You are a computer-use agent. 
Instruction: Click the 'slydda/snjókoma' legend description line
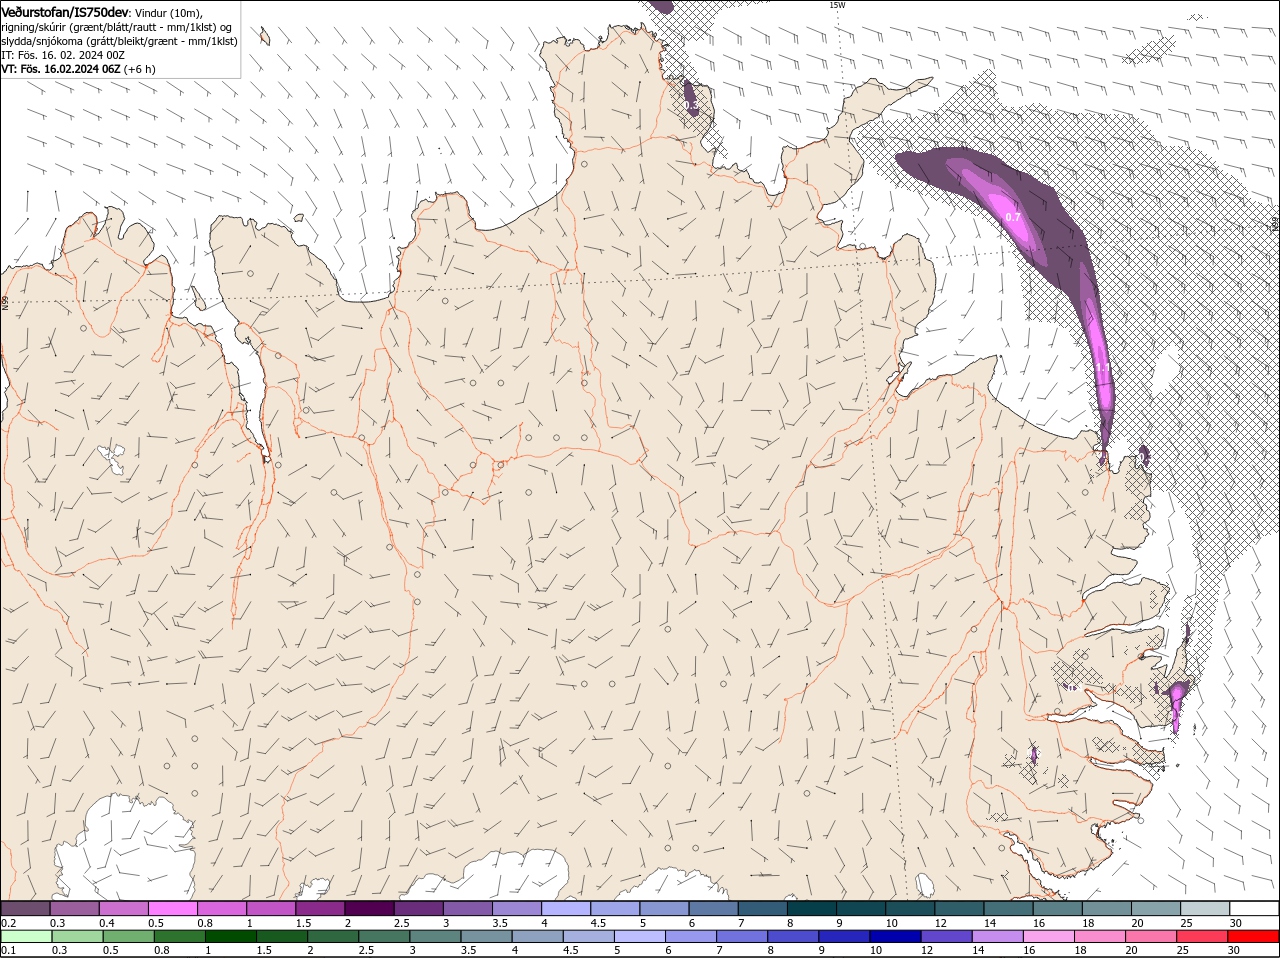point(119,41)
